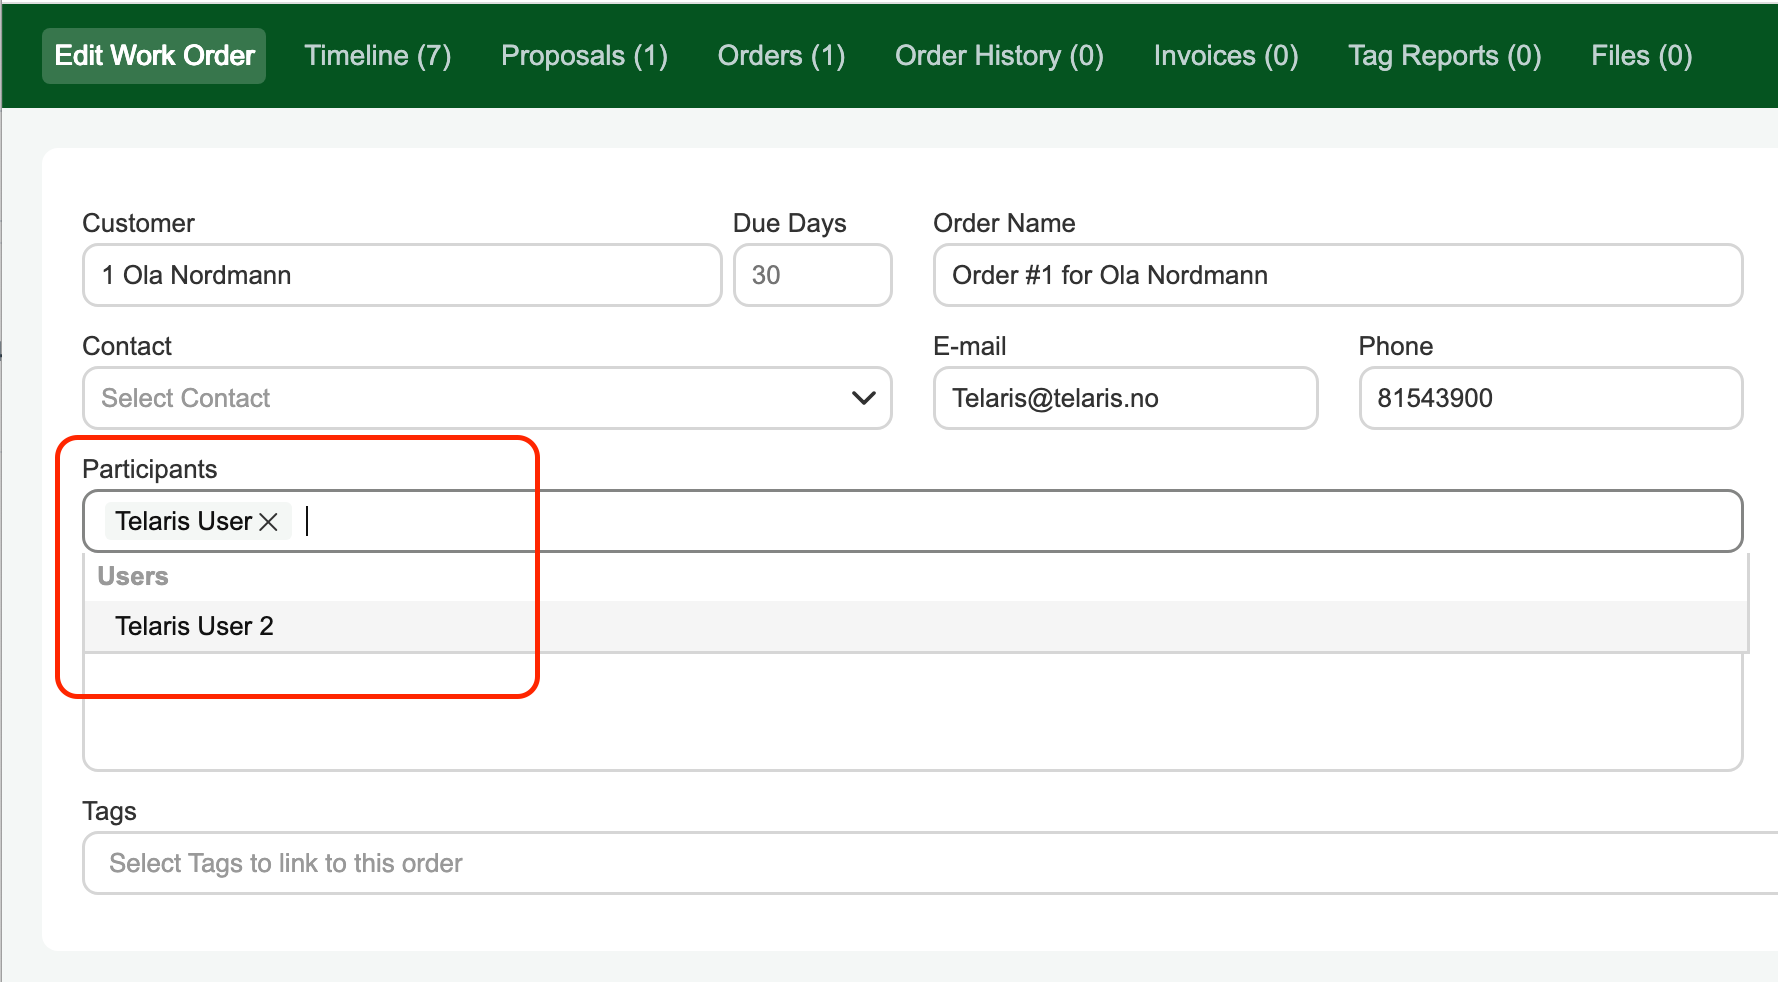
Task: Click the Phone number field
Action: (x=1550, y=398)
